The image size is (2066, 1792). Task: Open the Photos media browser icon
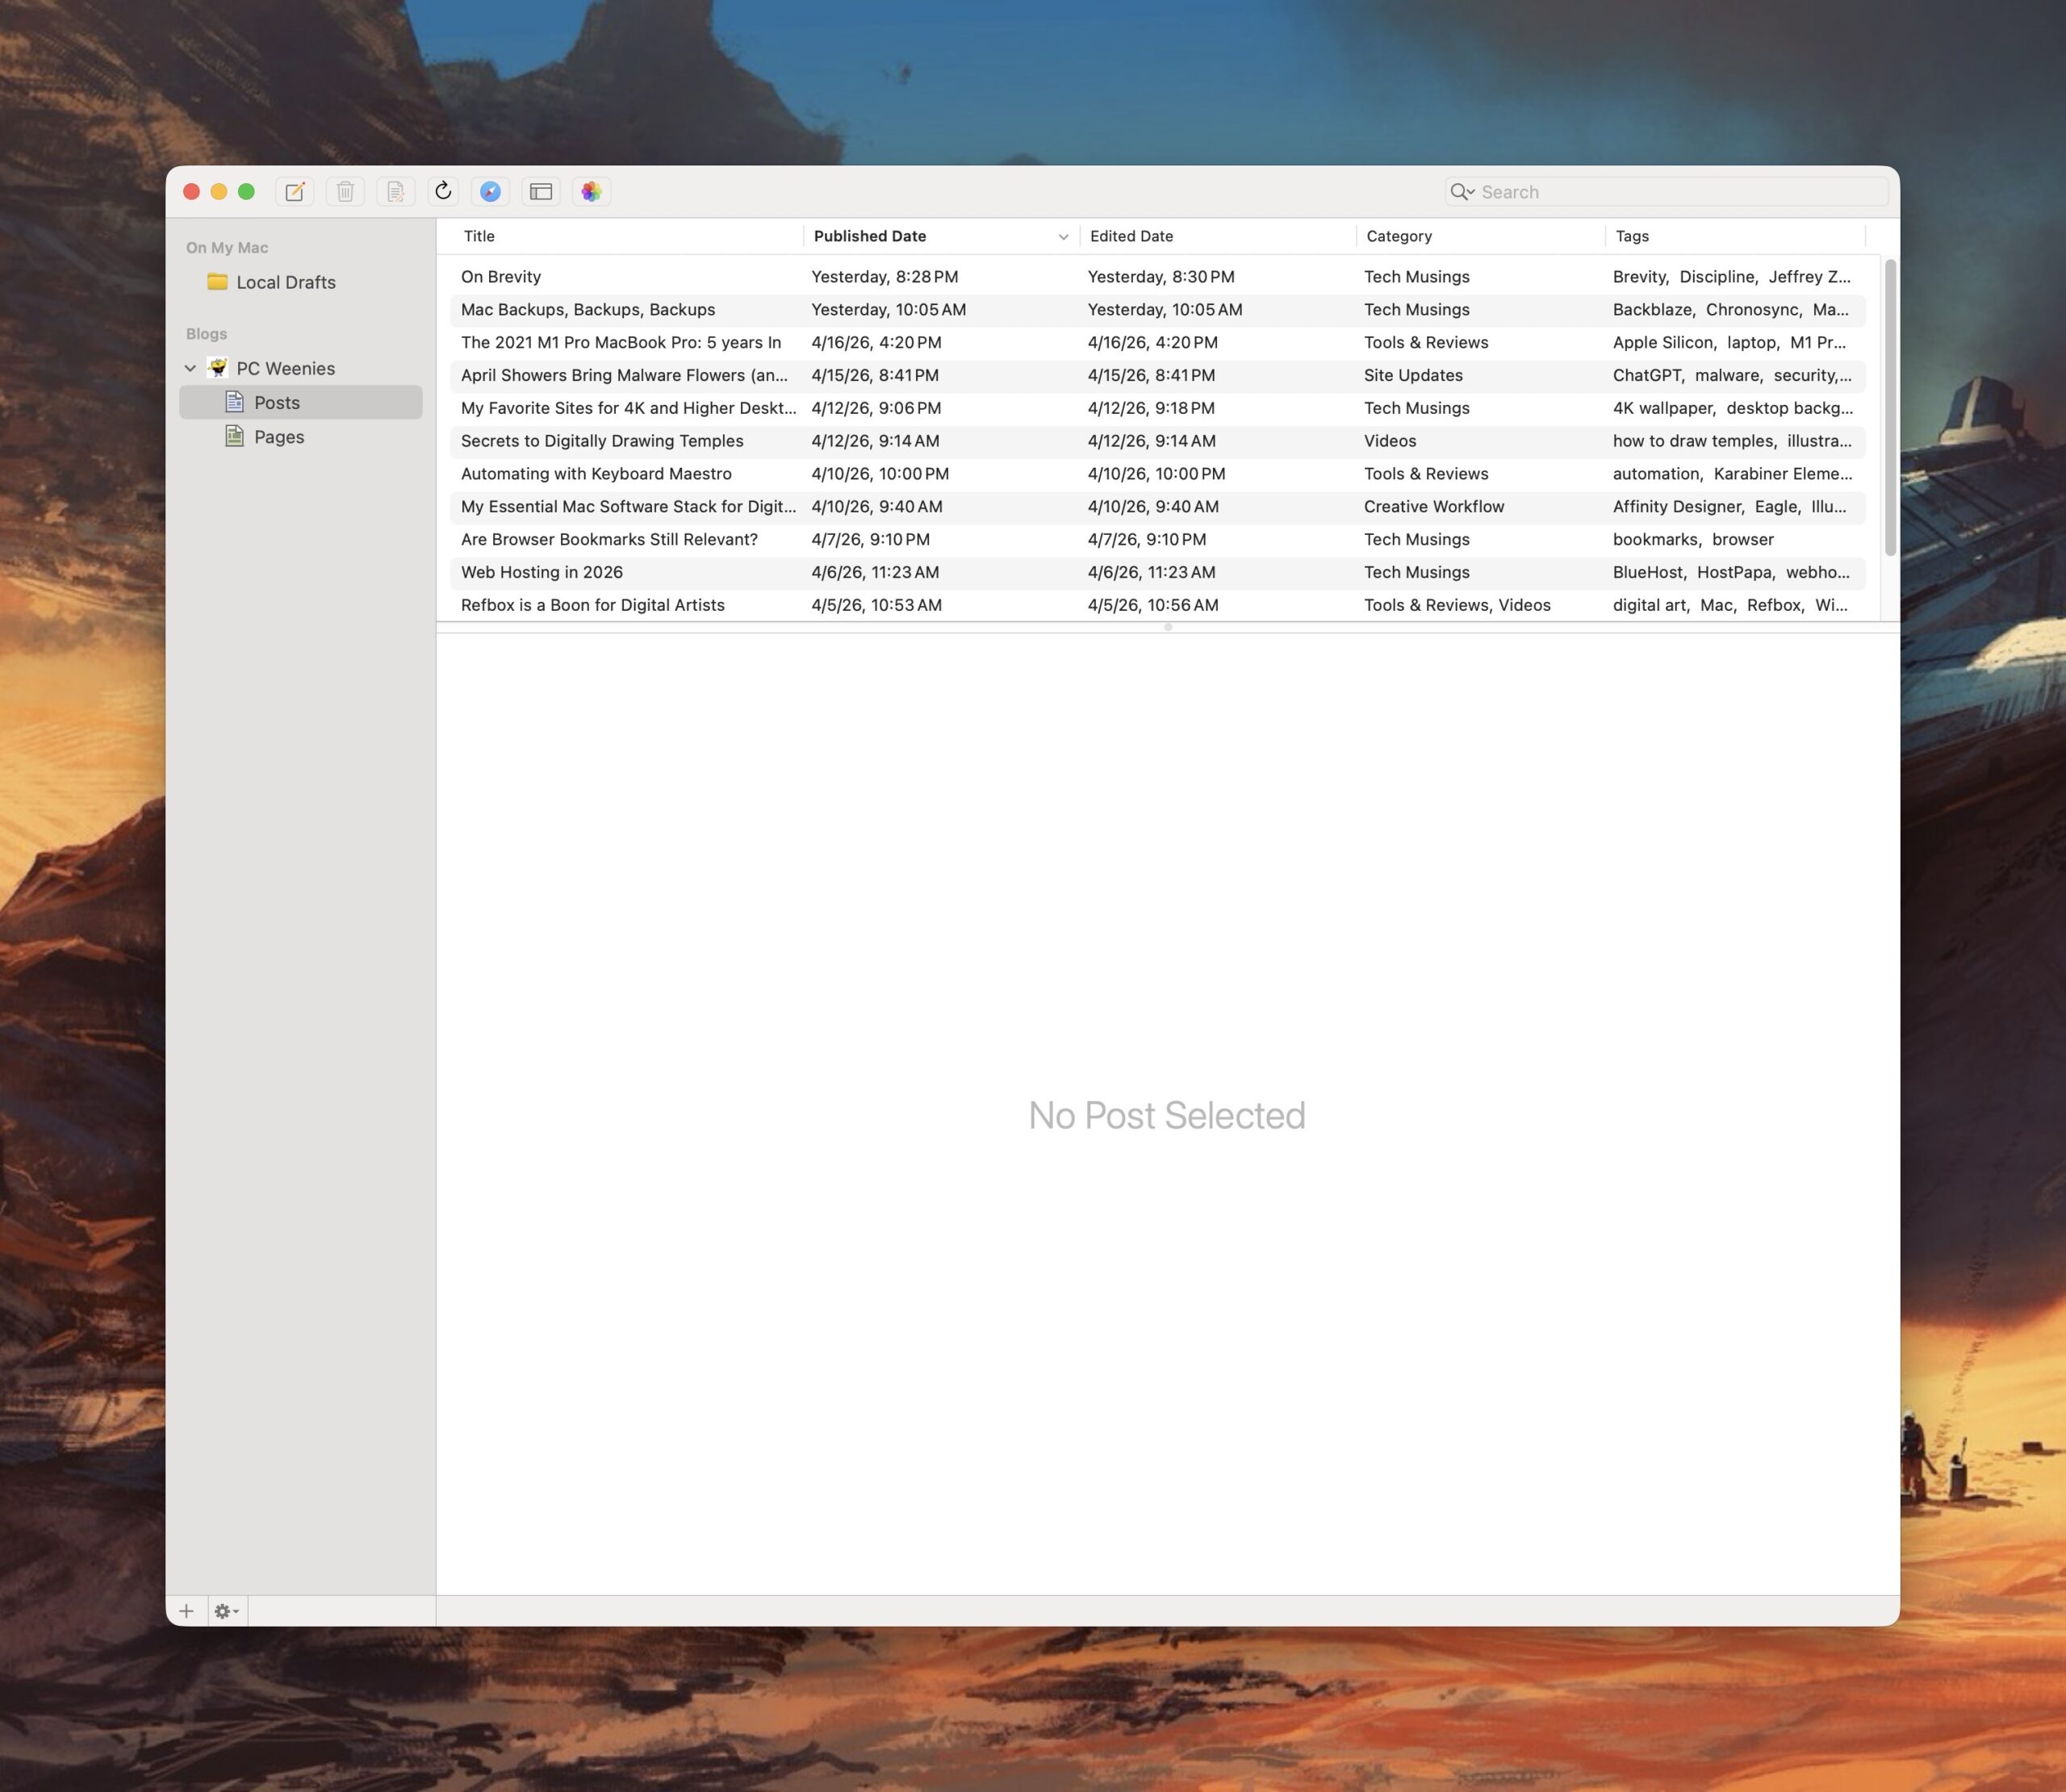tap(591, 192)
